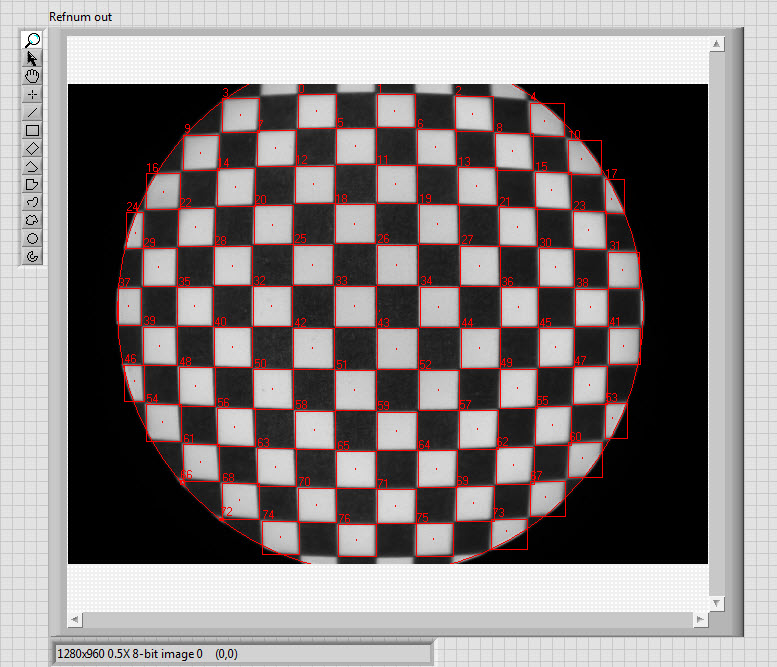
Task: Click the checker square labeled 26
Action: coord(396,265)
